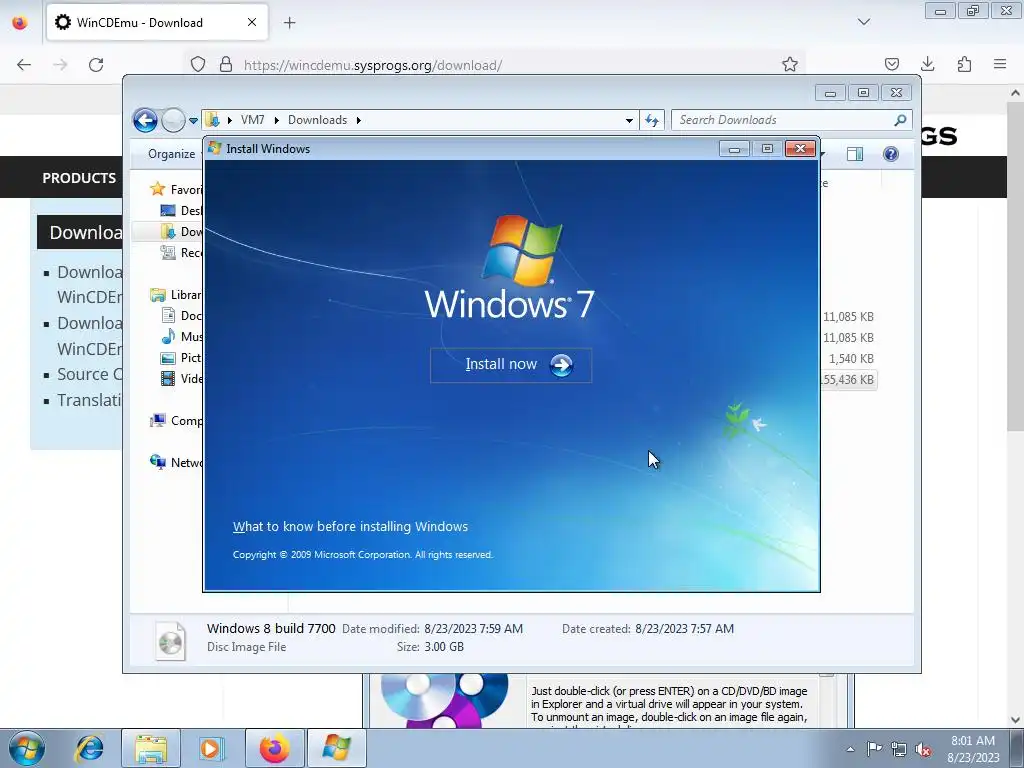The image size is (1024, 768).
Task: Click Firefox back arrow
Action: [x=24, y=65]
